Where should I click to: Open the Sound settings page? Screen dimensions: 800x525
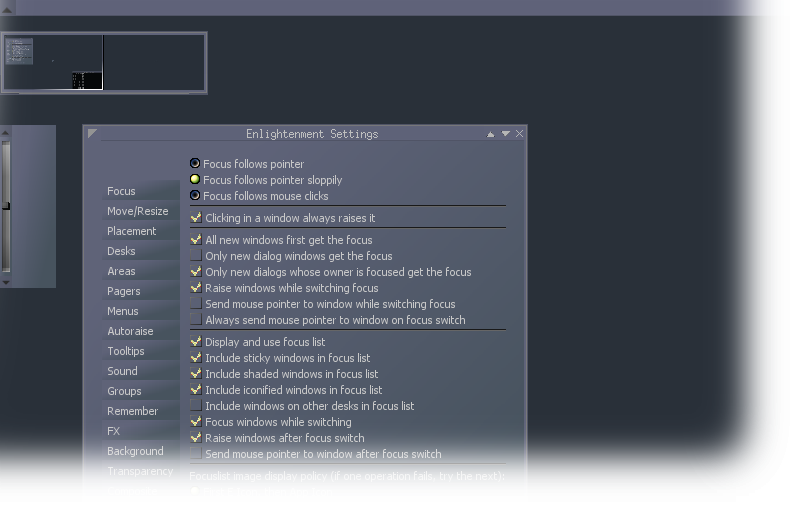(x=141, y=371)
